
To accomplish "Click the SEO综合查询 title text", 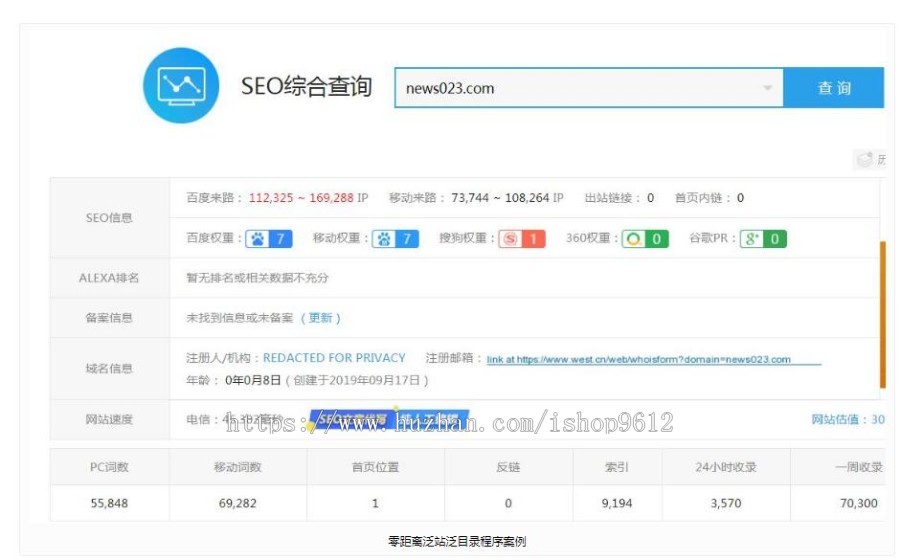I will click(307, 87).
